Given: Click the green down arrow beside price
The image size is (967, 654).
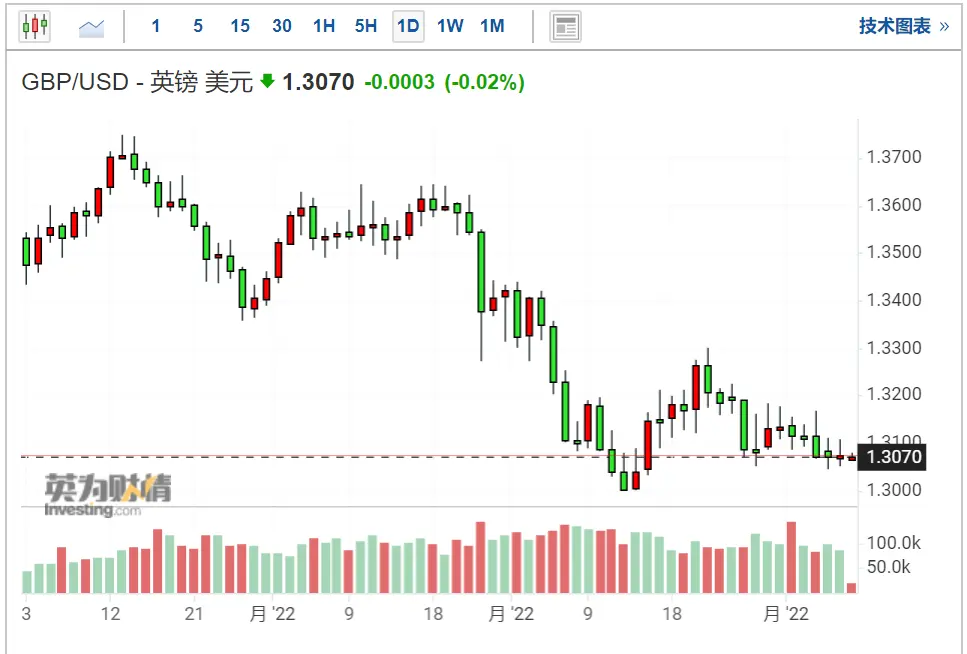Looking at the screenshot, I should click(267, 82).
